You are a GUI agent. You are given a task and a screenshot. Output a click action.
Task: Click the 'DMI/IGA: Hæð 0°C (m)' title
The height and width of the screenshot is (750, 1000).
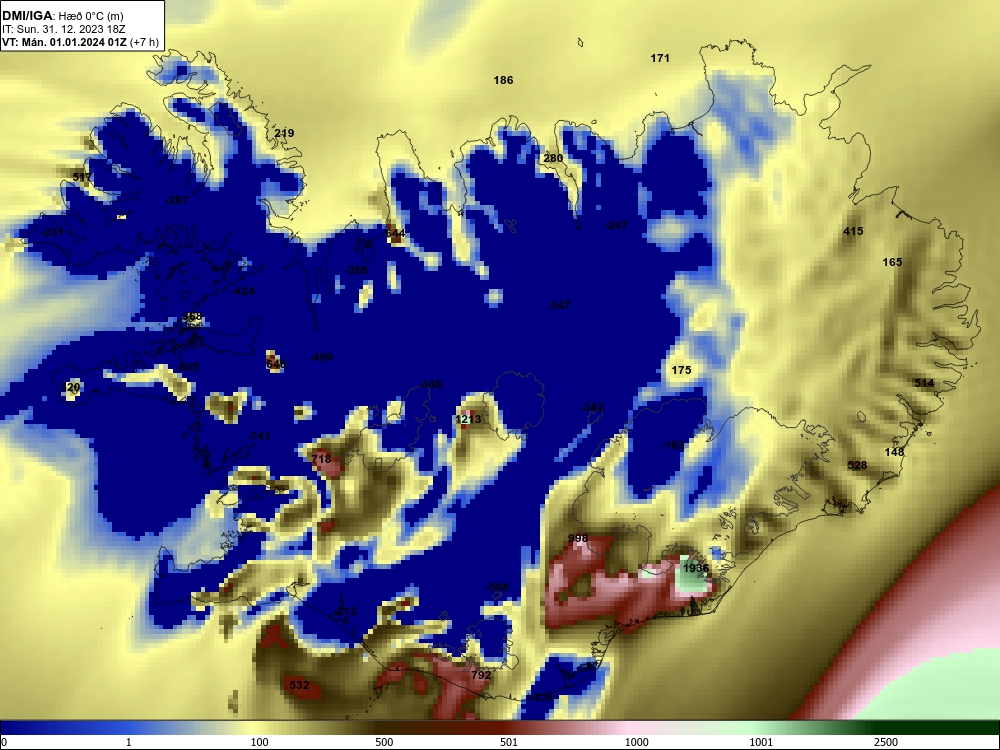tap(62, 16)
